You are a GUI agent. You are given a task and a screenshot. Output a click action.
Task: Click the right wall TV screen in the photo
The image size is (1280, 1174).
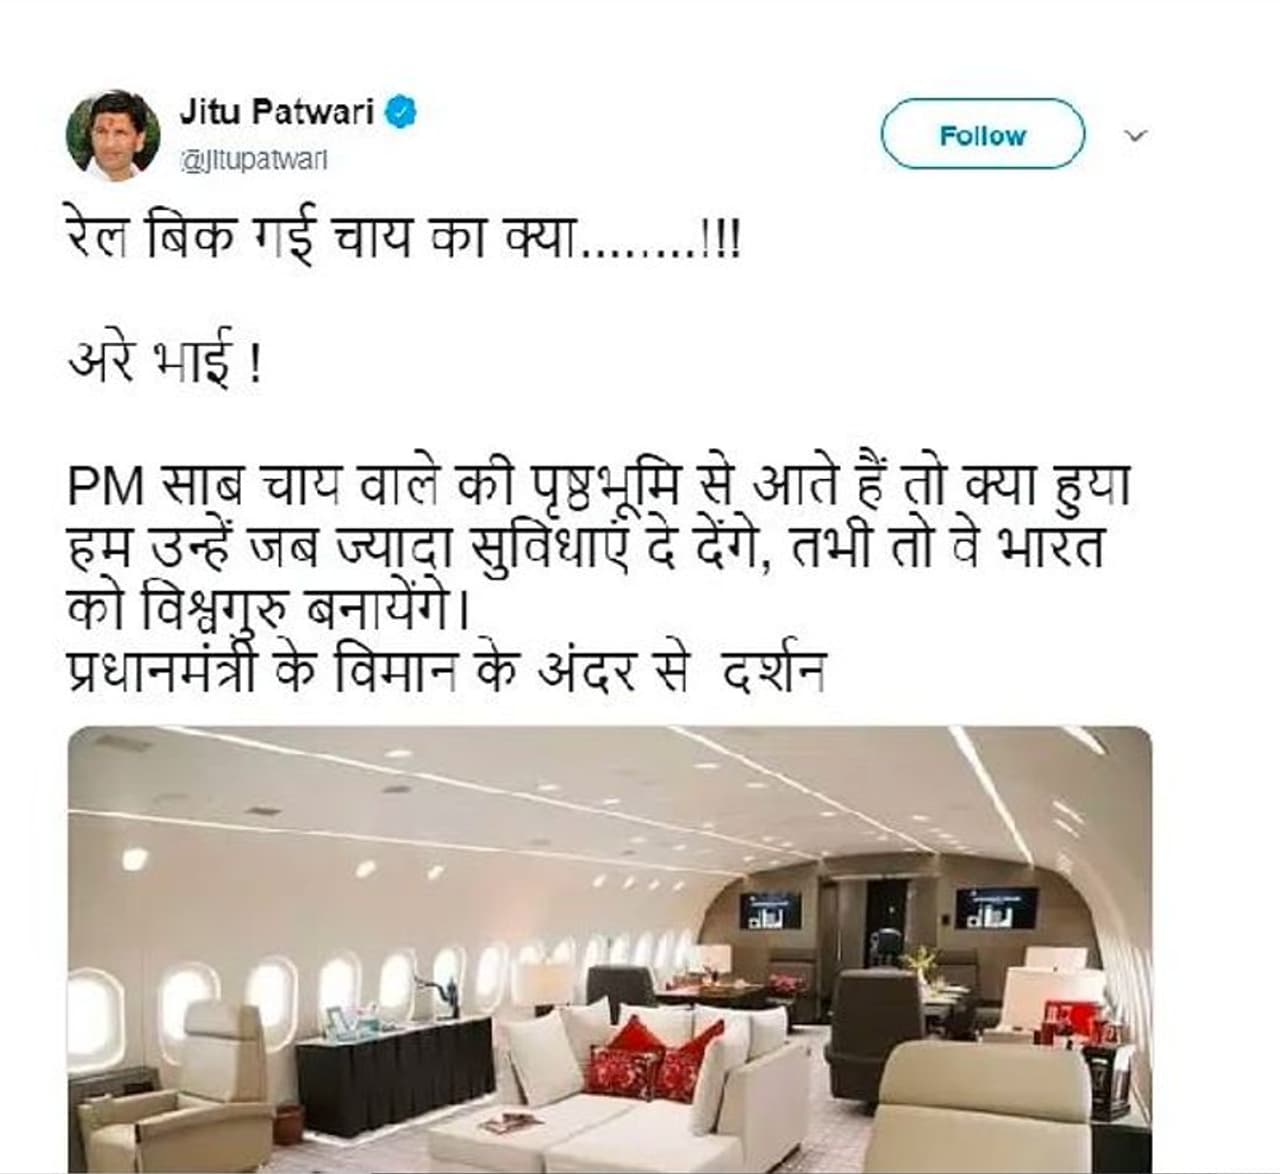pos(995,907)
